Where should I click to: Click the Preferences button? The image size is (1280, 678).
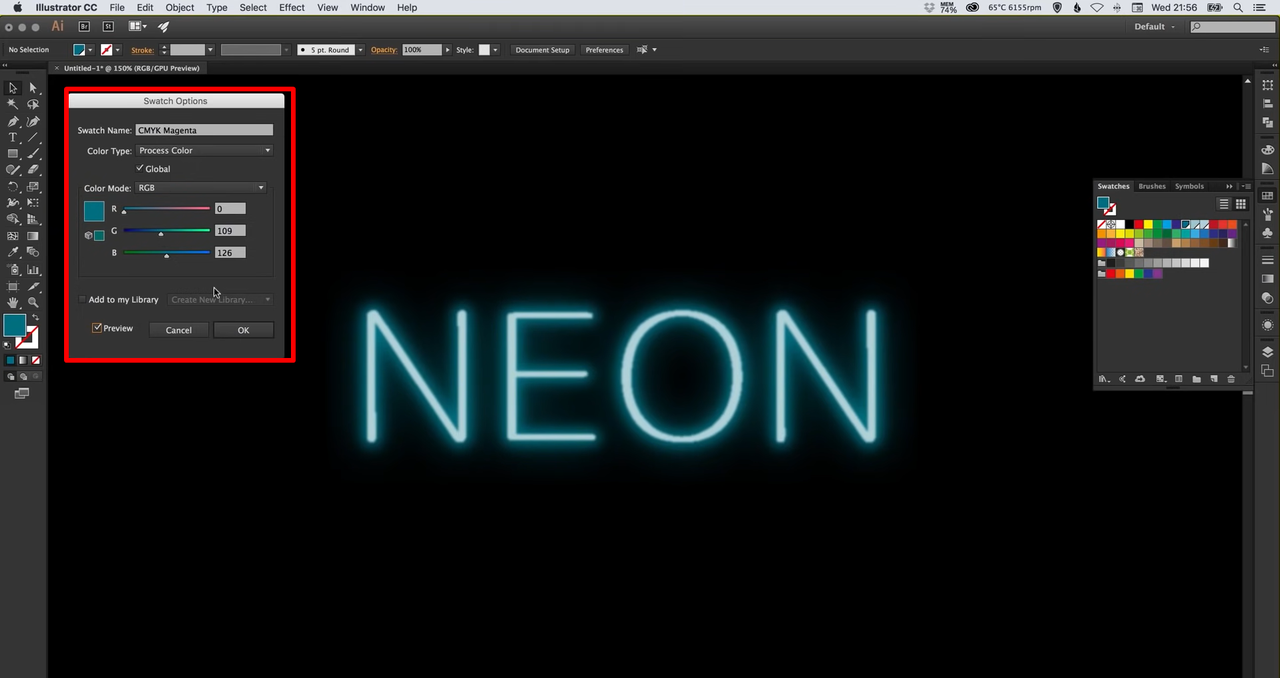[604, 50]
